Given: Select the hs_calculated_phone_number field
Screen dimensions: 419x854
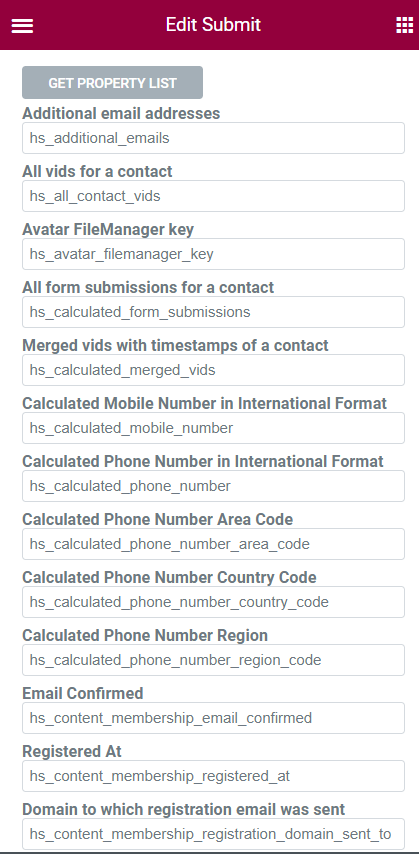Looking at the screenshot, I should tap(213, 486).
